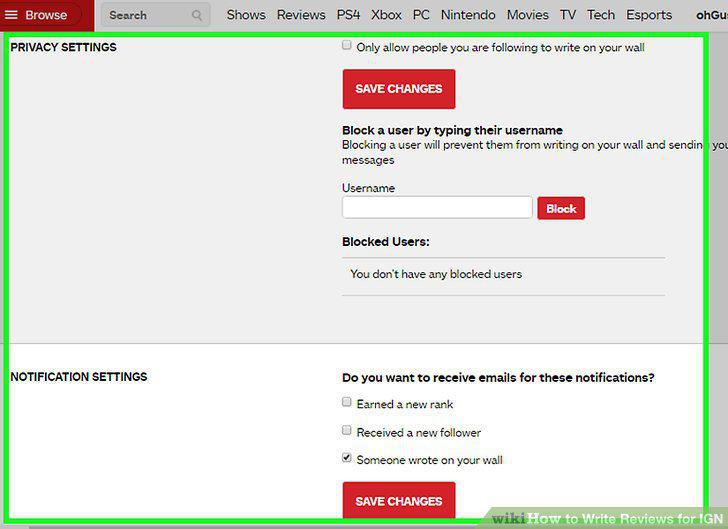Open the TV section

[x=568, y=15]
